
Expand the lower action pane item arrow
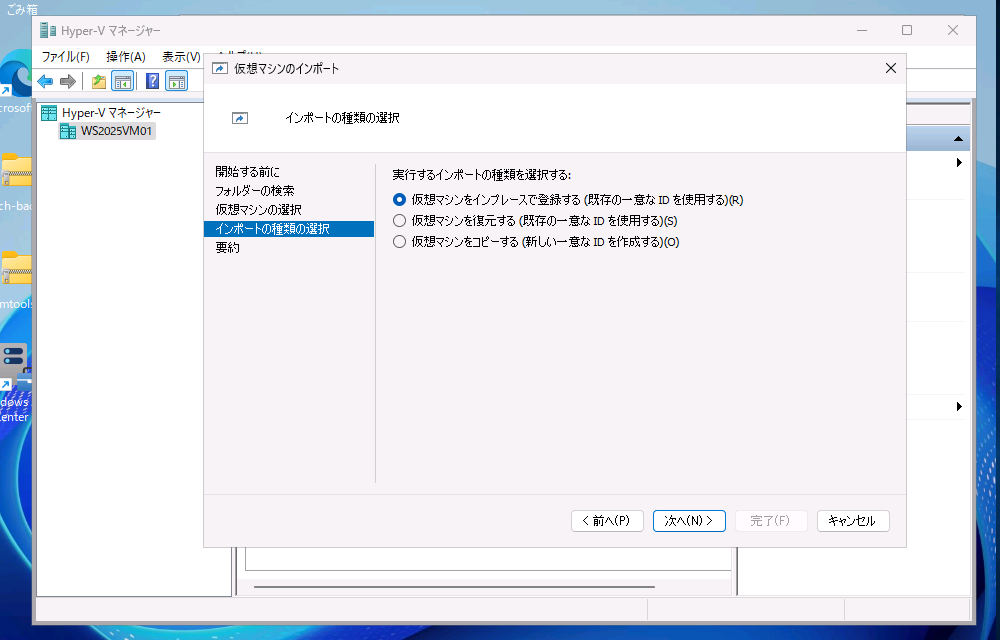coord(959,407)
